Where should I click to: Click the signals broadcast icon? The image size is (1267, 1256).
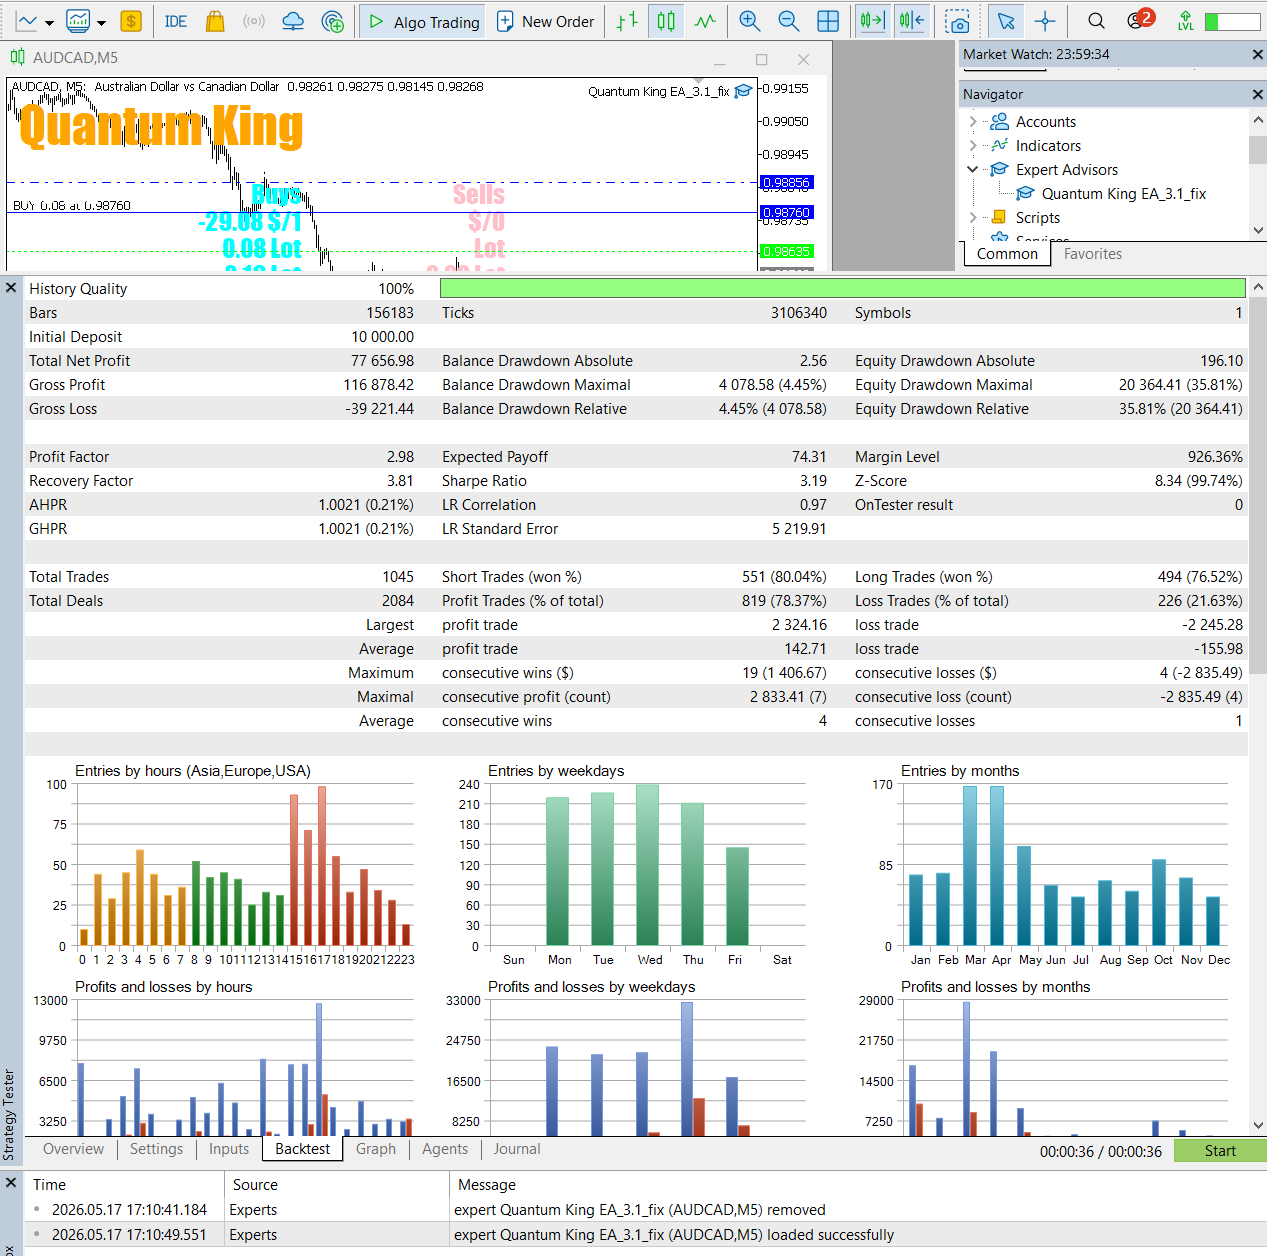254,21
